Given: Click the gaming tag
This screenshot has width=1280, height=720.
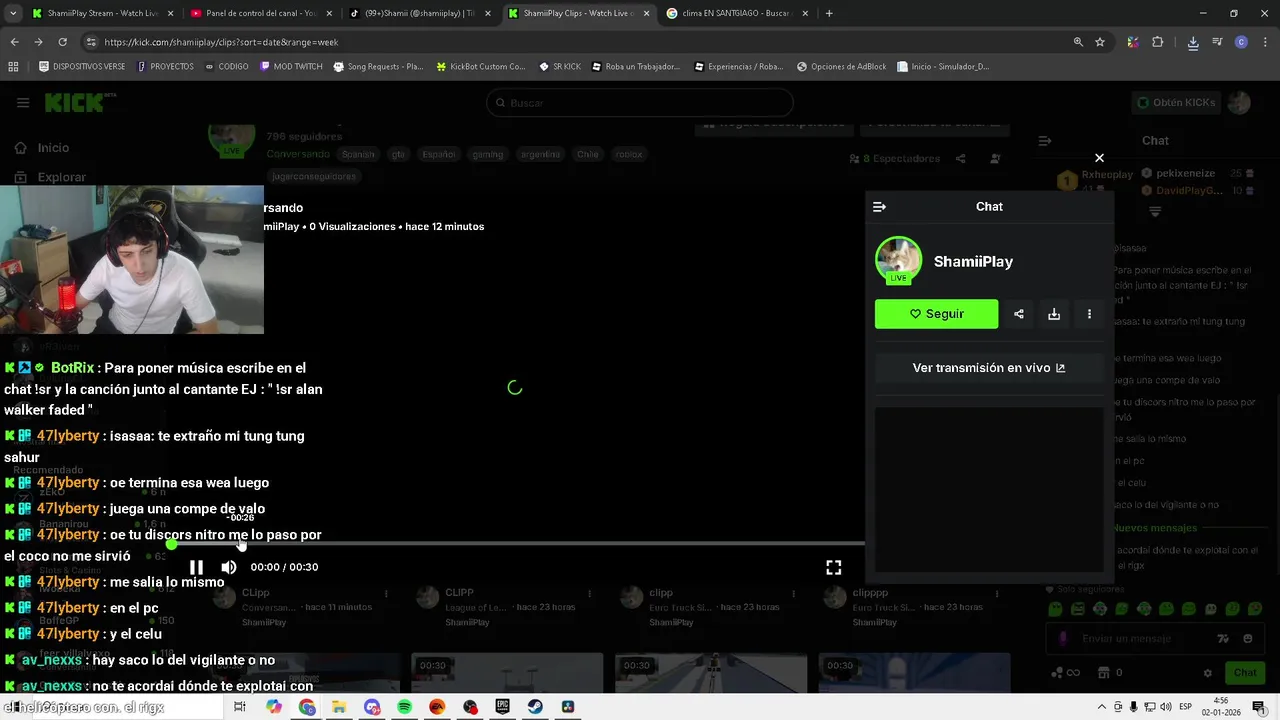Looking at the screenshot, I should pyautogui.click(x=488, y=154).
